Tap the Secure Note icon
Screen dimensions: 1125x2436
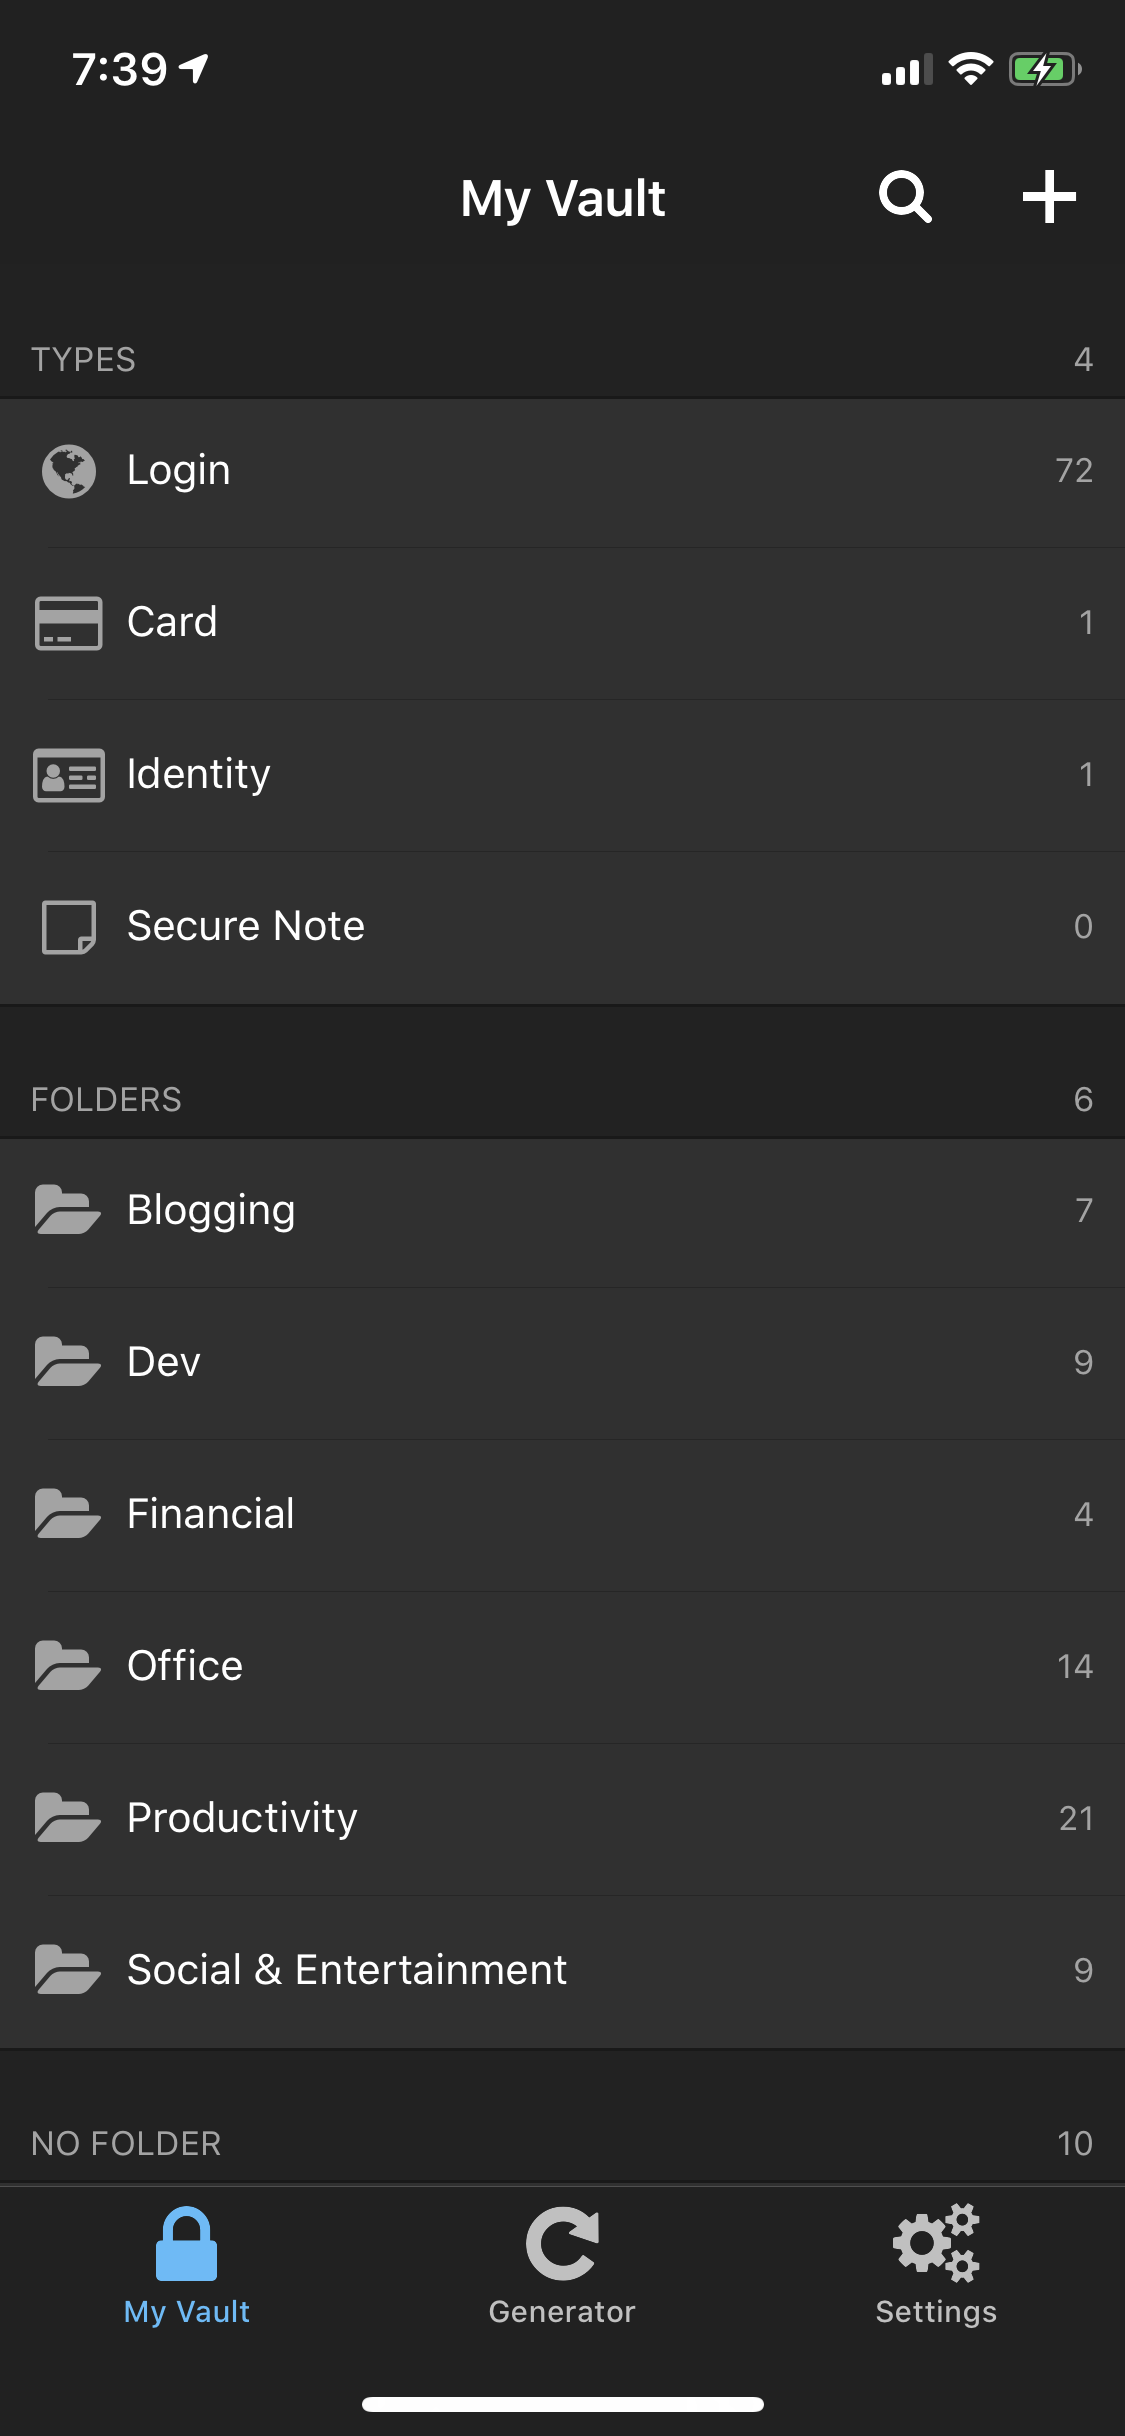tap(69, 927)
